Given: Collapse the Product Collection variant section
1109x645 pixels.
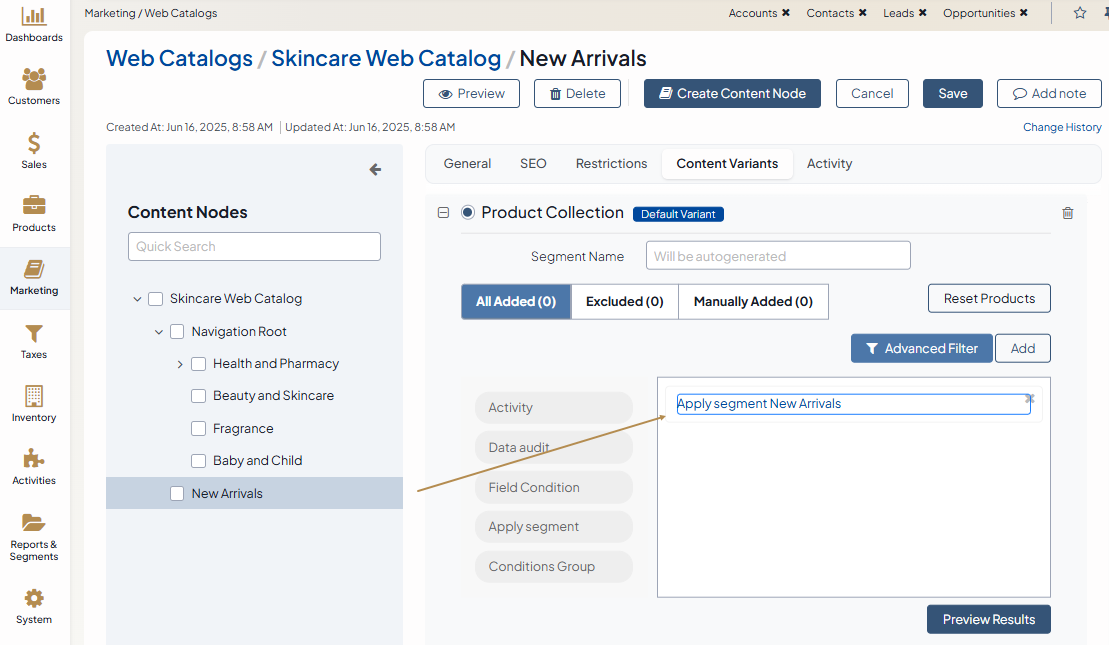Looking at the screenshot, I should [x=443, y=213].
